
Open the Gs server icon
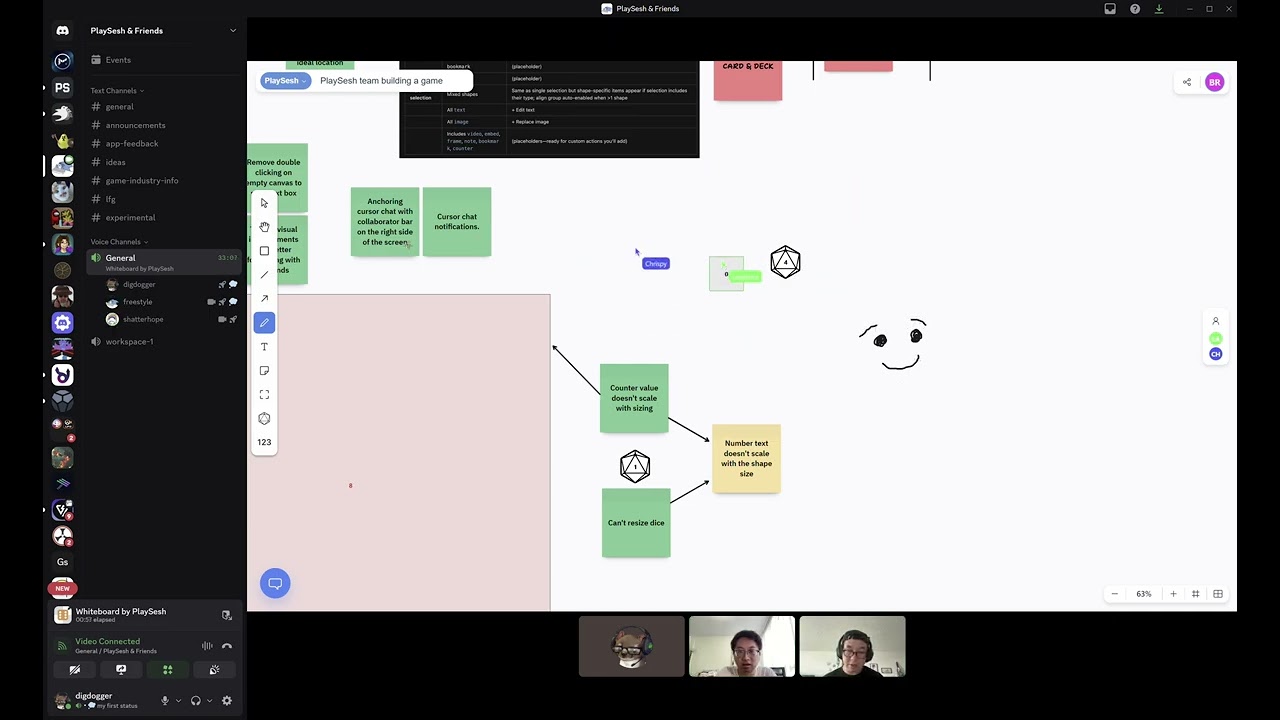tap(62, 562)
